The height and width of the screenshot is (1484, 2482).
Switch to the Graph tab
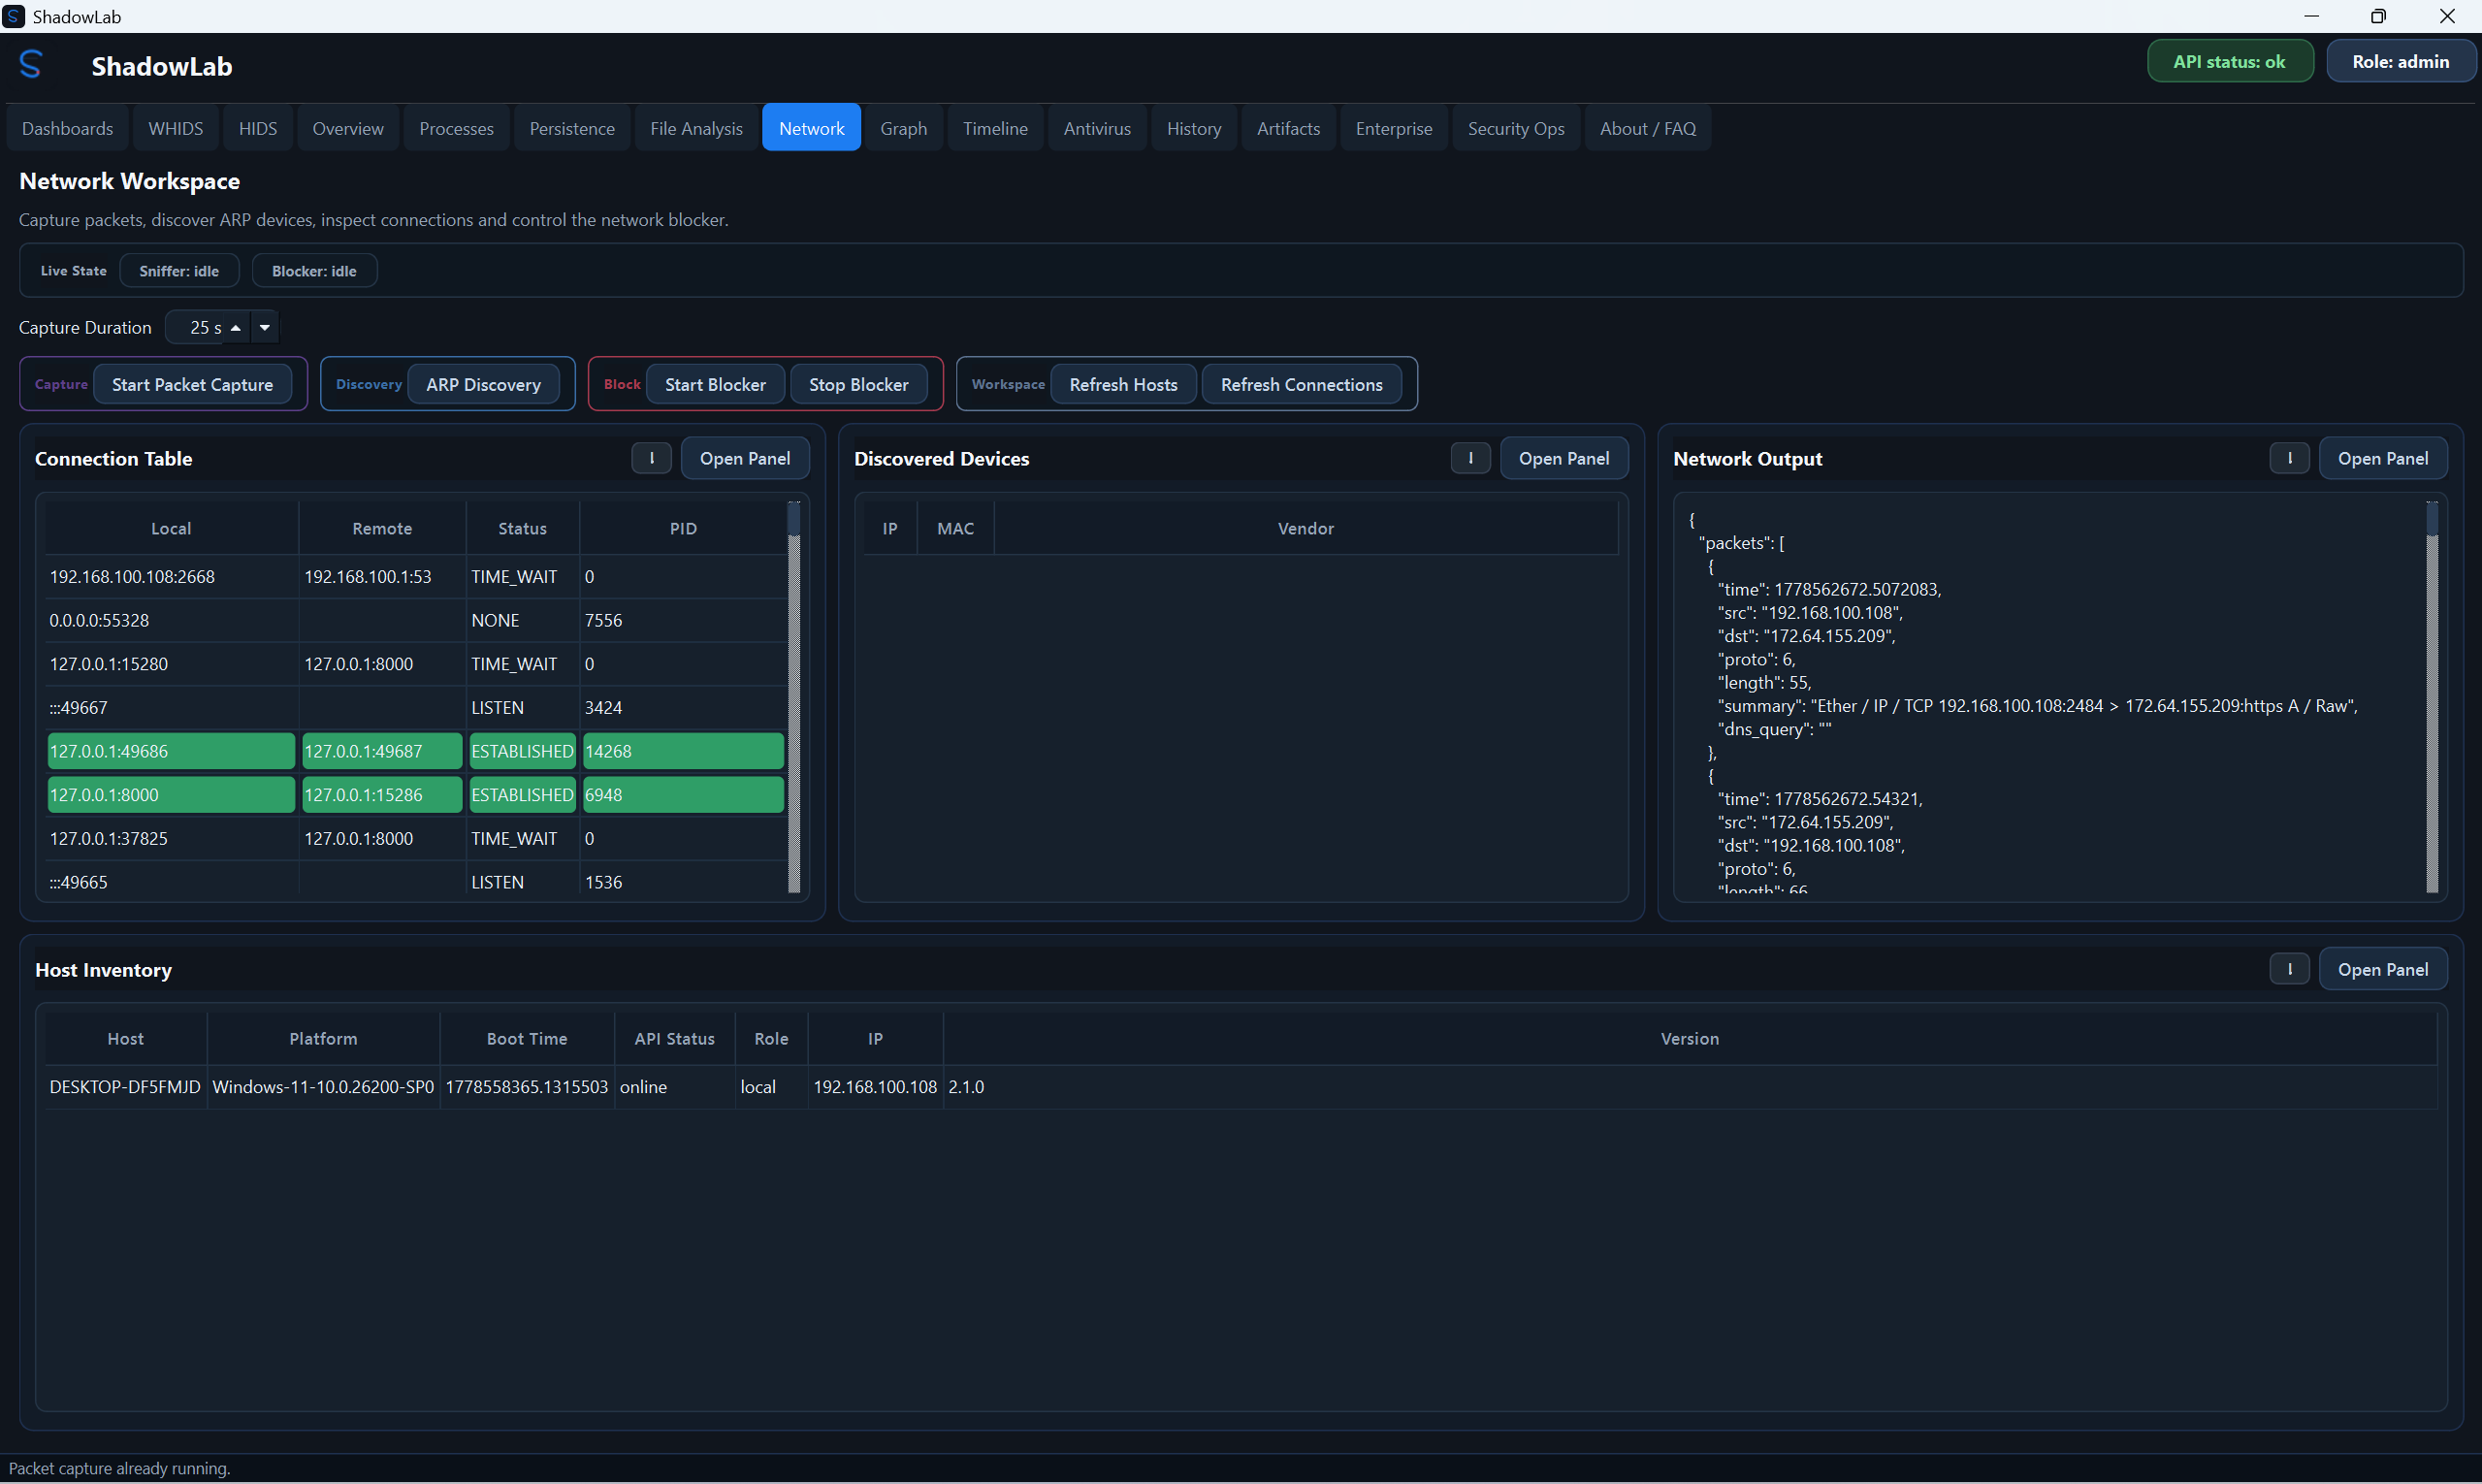[x=904, y=128]
